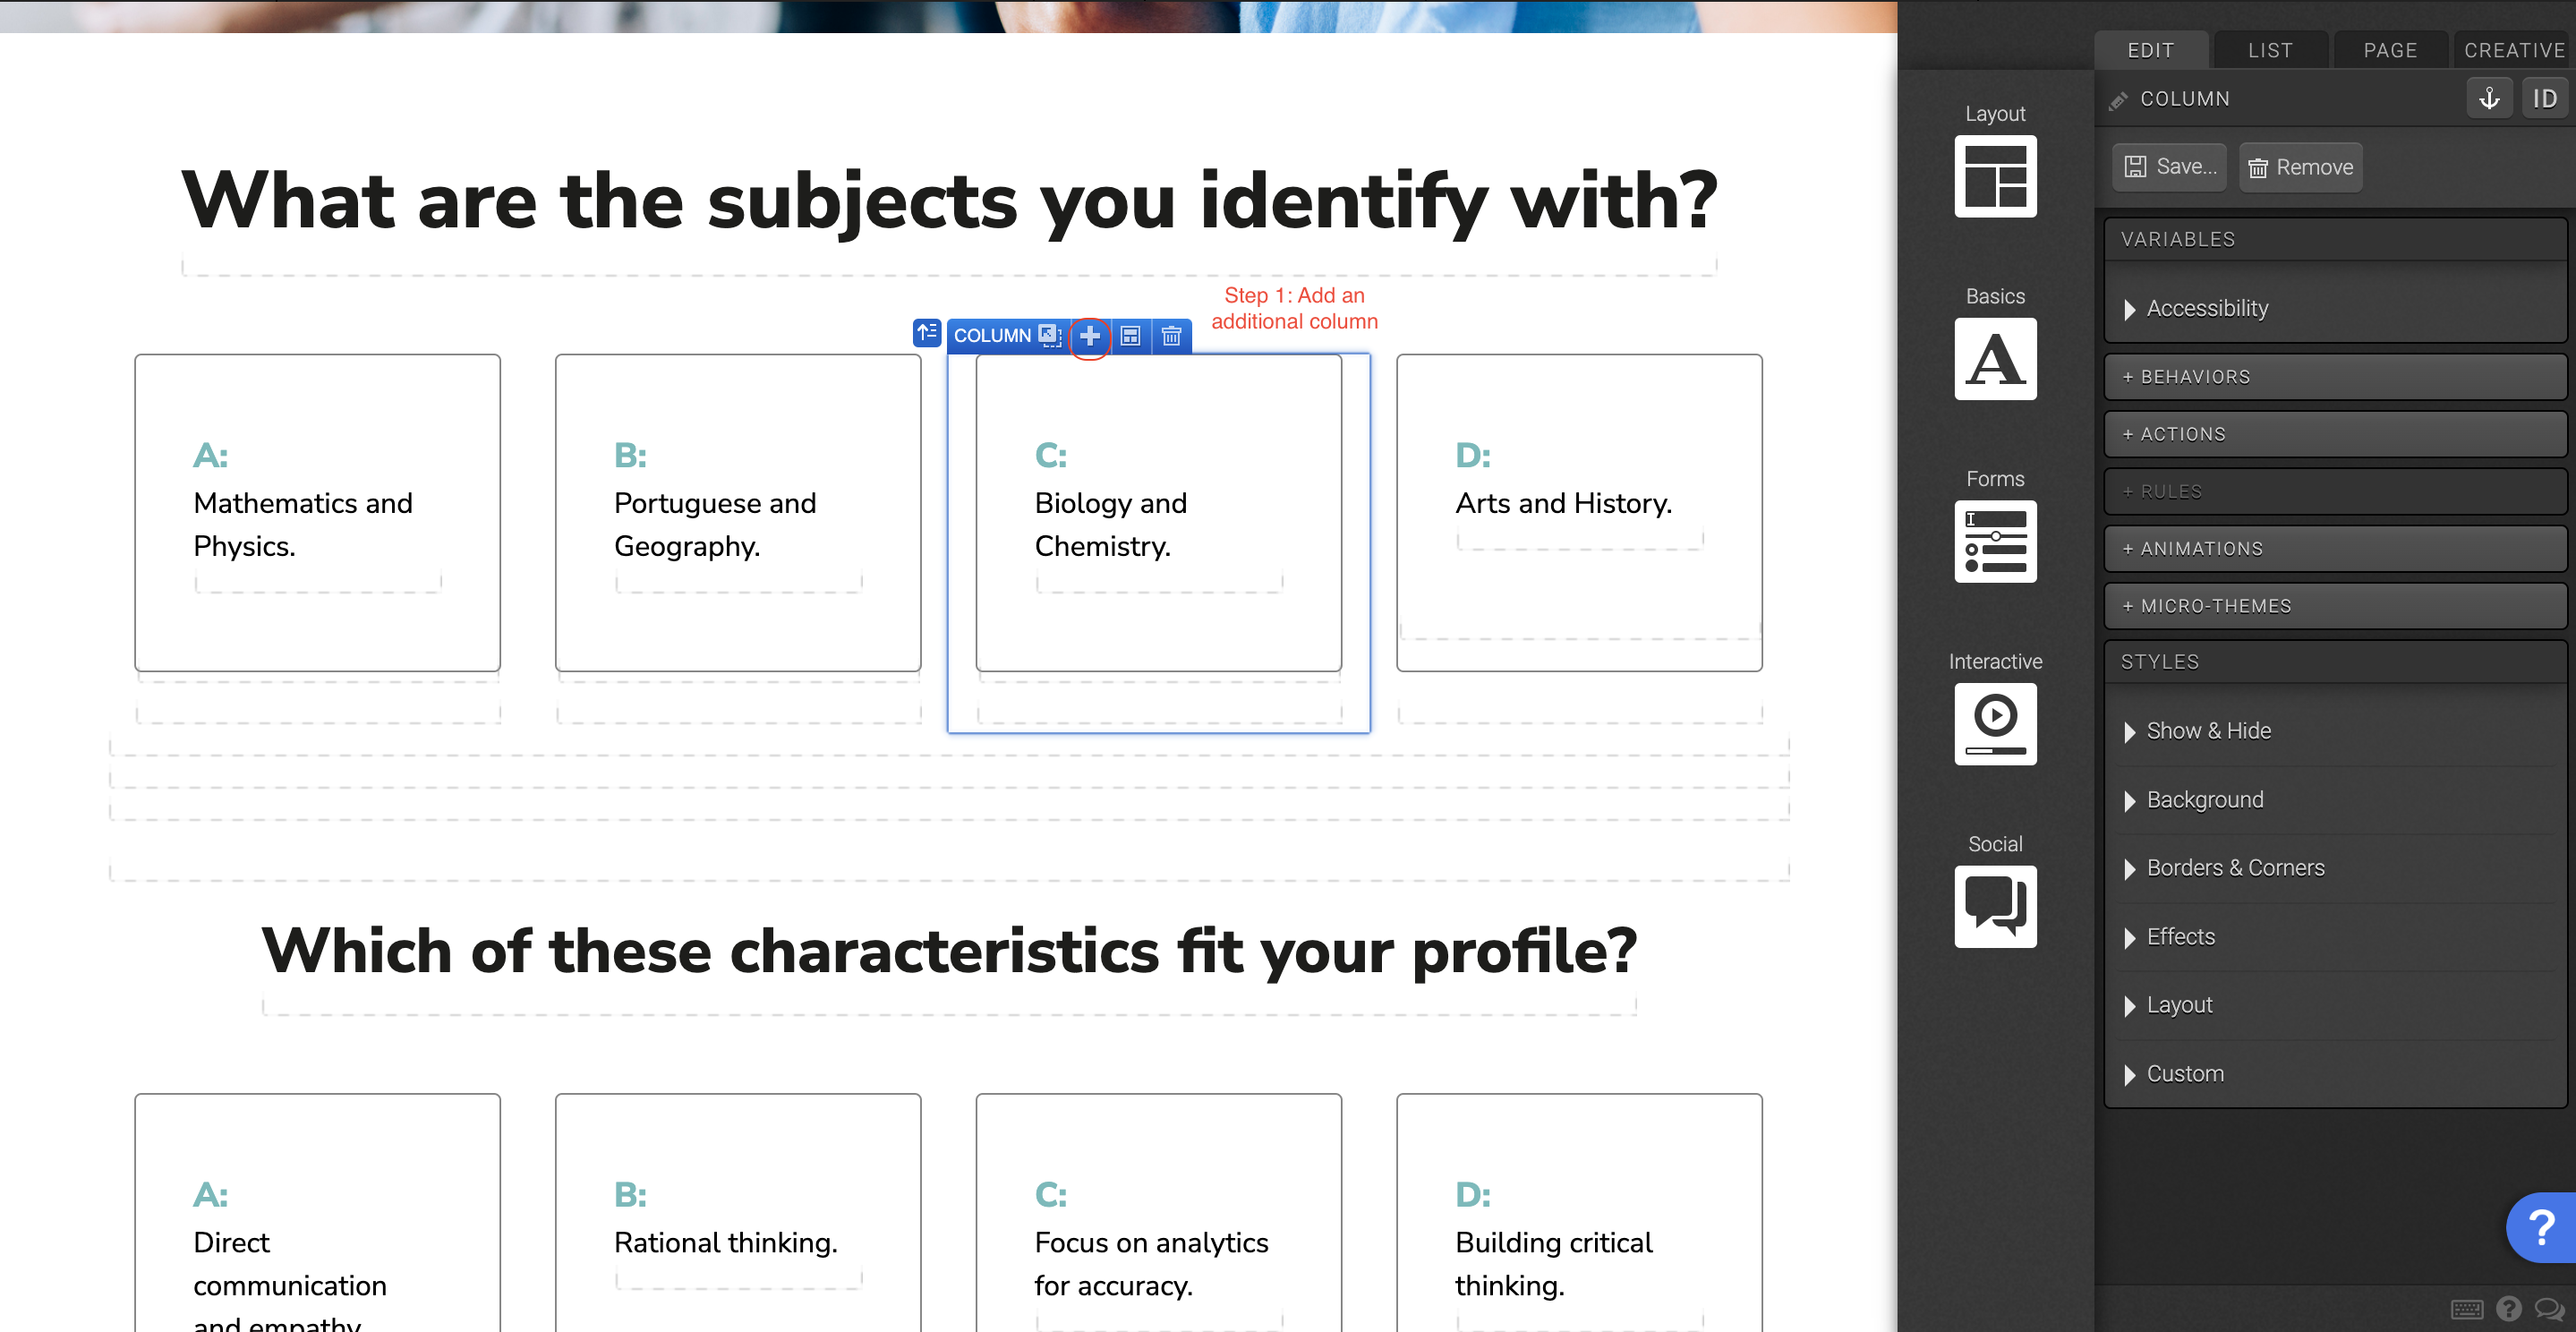Switch to the LIST tab

point(2270,50)
